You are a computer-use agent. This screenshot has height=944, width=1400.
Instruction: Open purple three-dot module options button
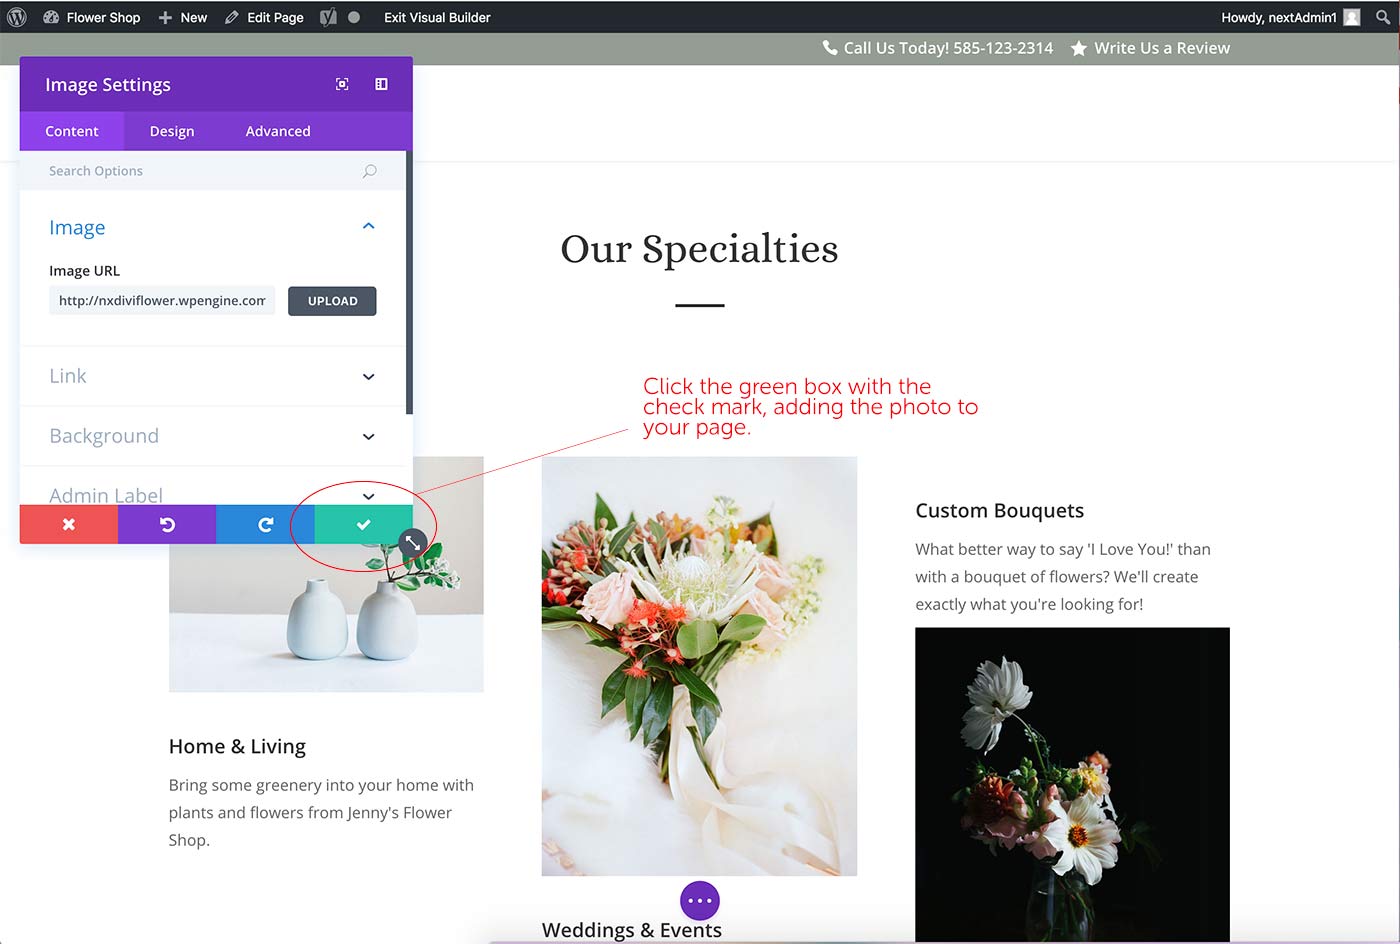pos(700,900)
